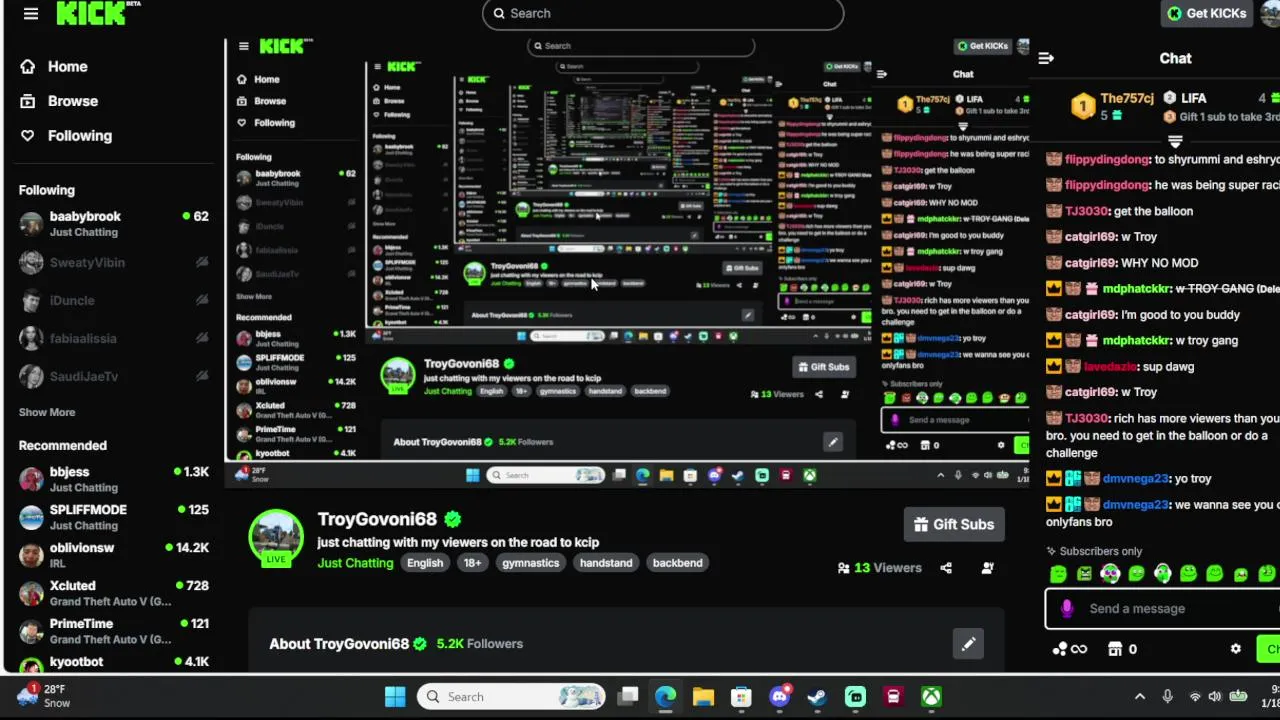Image resolution: width=1280 pixels, height=720 pixels.
Task: Open iDuncle channel in Following
Action: (113, 301)
